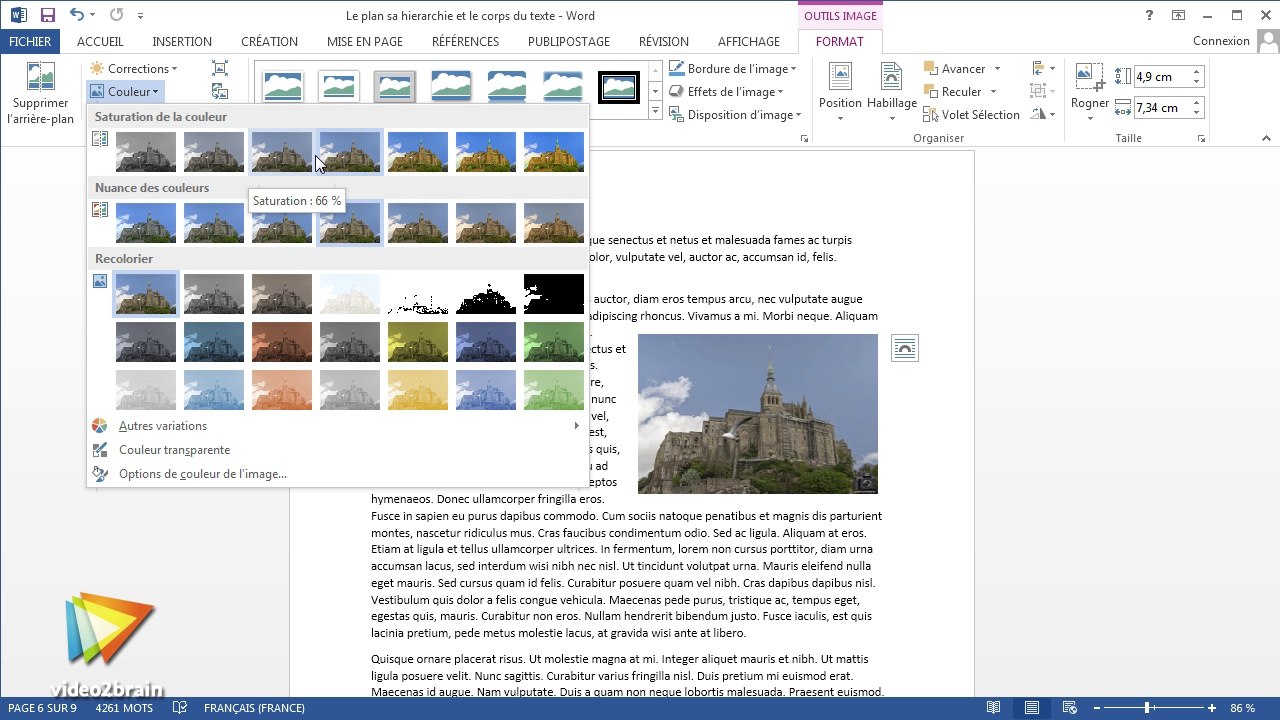This screenshot has width=1280, height=720.
Task: Apply the first picture style in the gallery
Action: tap(282, 87)
